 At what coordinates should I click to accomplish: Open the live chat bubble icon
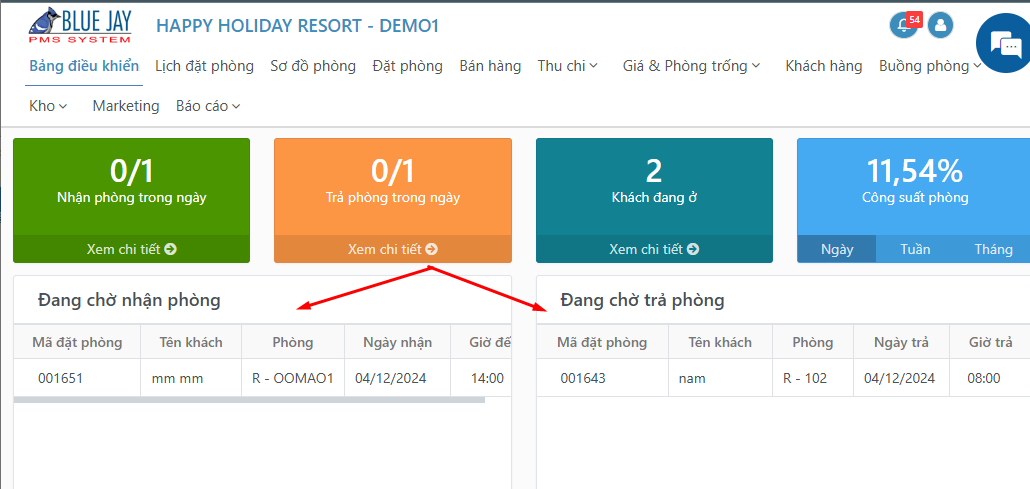coord(1005,43)
